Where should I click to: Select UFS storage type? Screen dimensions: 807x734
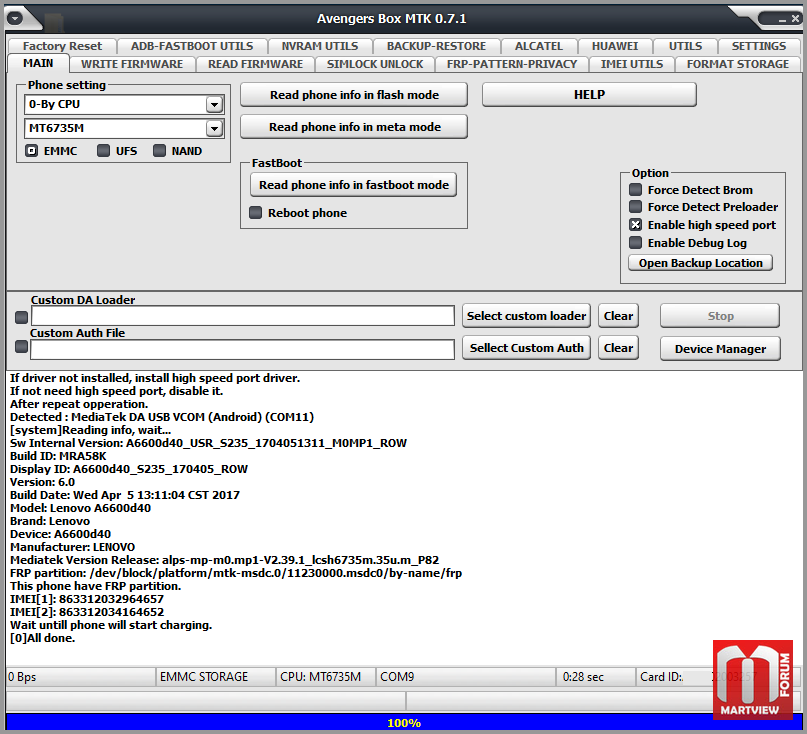point(103,151)
